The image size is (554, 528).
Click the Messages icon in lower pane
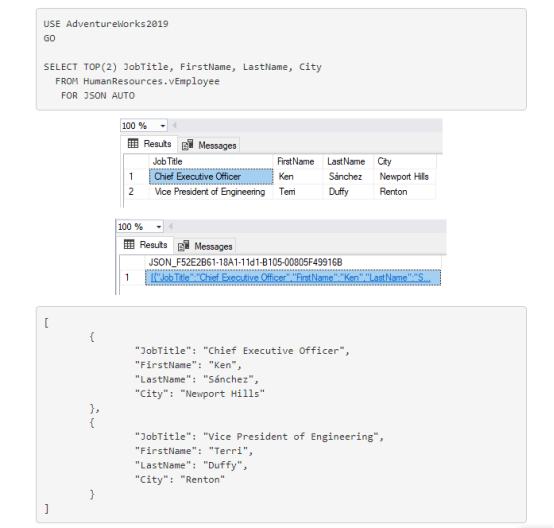(x=183, y=246)
